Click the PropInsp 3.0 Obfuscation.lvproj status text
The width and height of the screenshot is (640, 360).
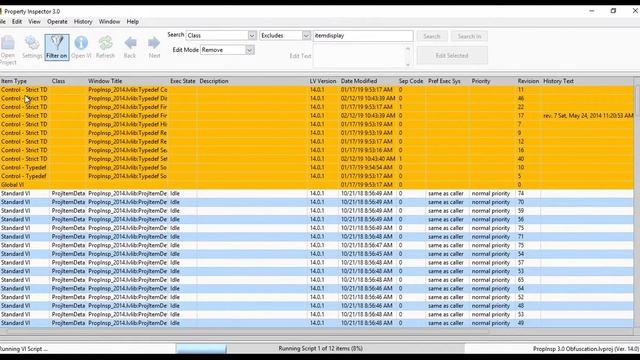(x=586, y=349)
